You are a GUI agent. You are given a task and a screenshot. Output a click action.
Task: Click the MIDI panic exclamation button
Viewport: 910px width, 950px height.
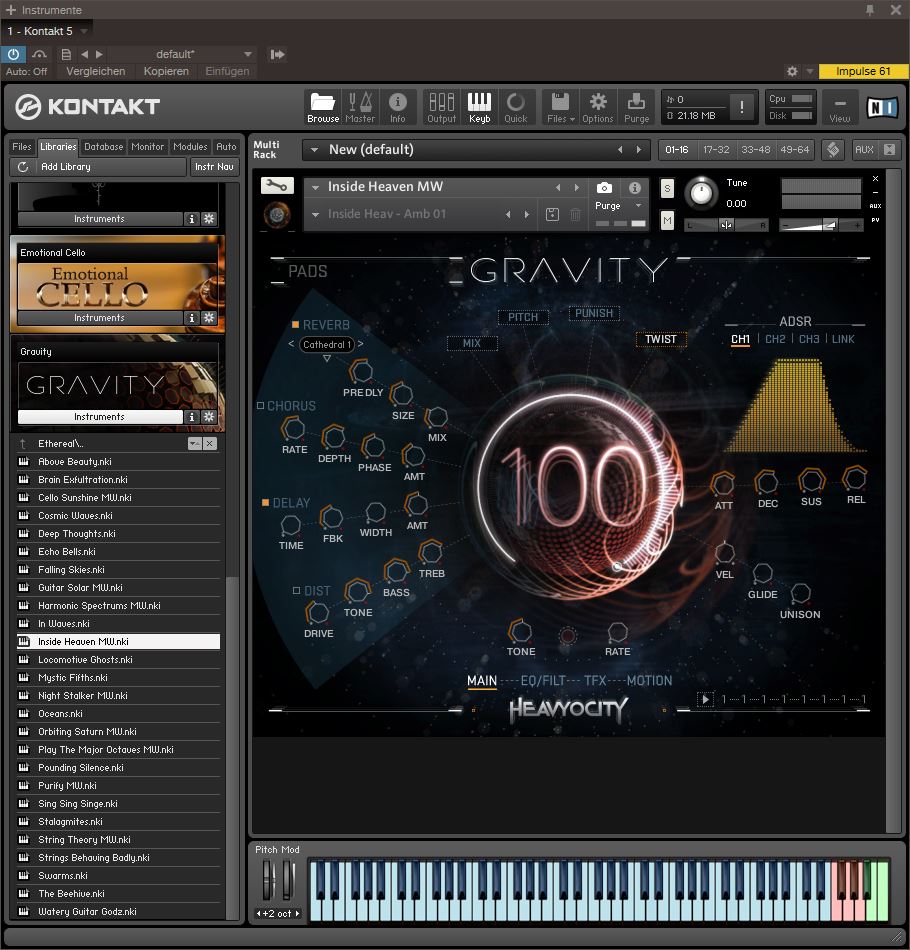click(742, 107)
